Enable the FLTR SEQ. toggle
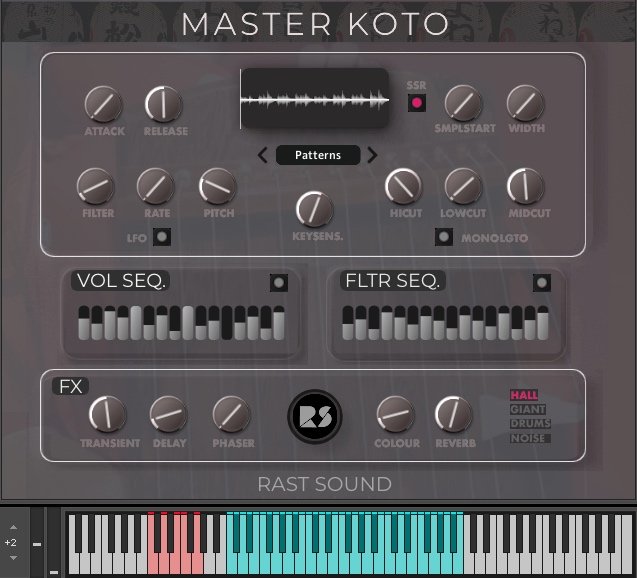This screenshot has width=637, height=578. tap(542, 283)
